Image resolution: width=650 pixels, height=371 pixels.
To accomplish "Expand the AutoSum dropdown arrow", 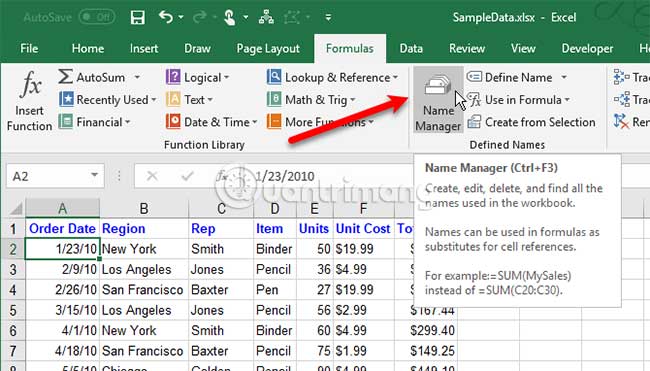I will [137, 78].
